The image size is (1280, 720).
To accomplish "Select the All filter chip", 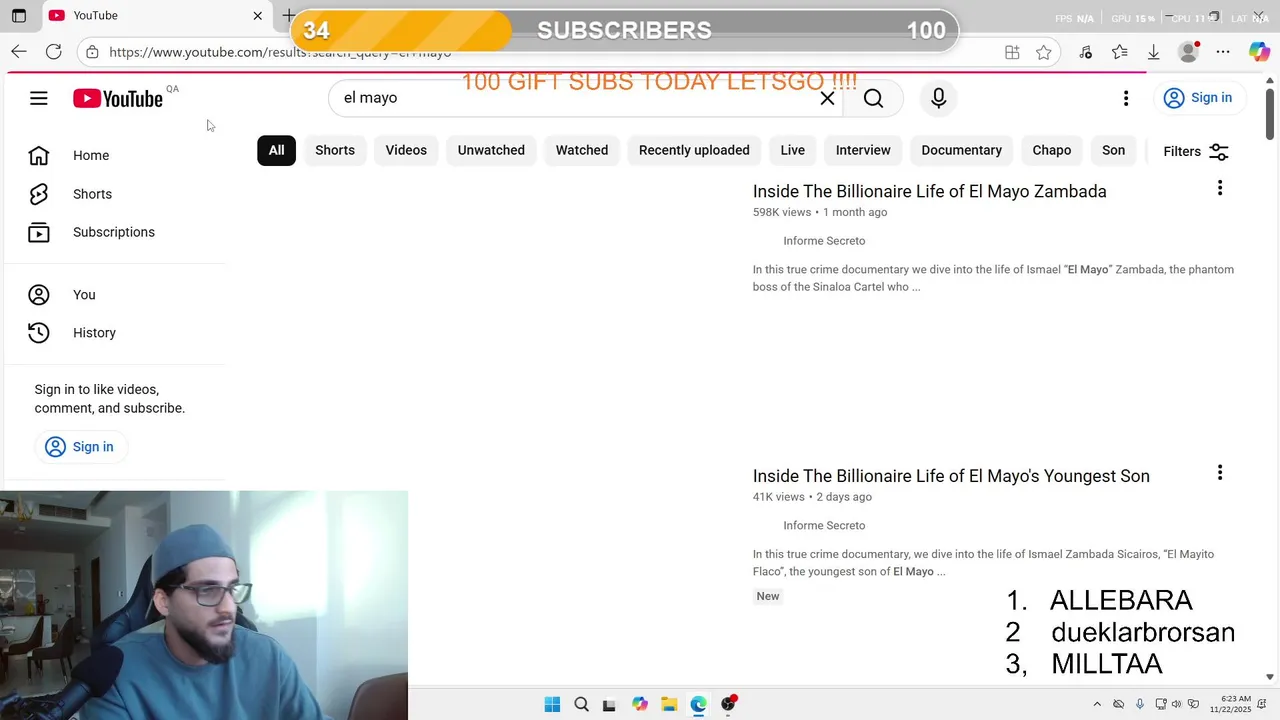I will pos(276,150).
